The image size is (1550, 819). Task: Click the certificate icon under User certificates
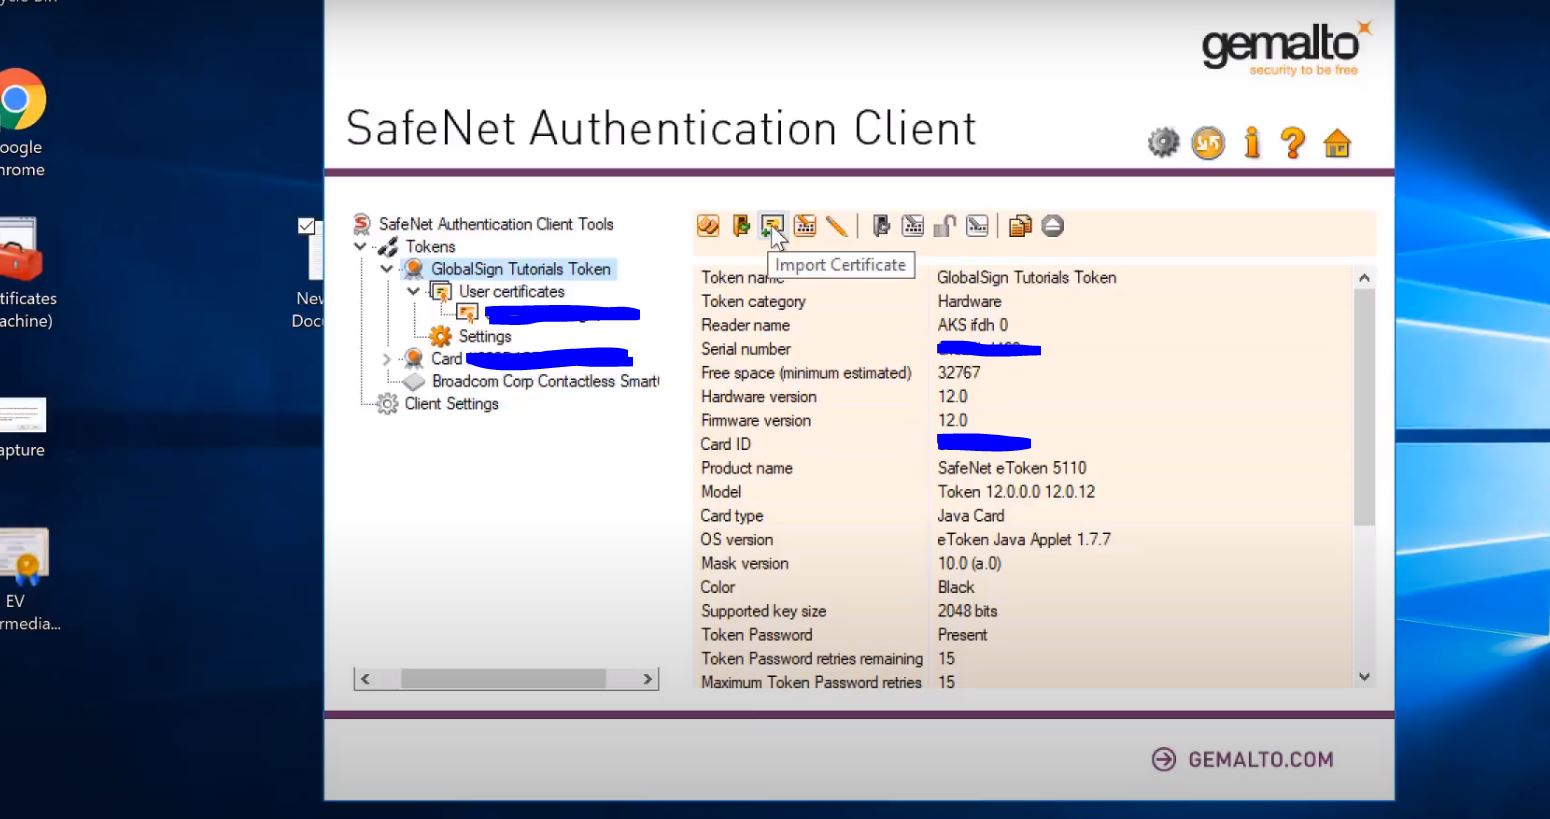tap(467, 313)
